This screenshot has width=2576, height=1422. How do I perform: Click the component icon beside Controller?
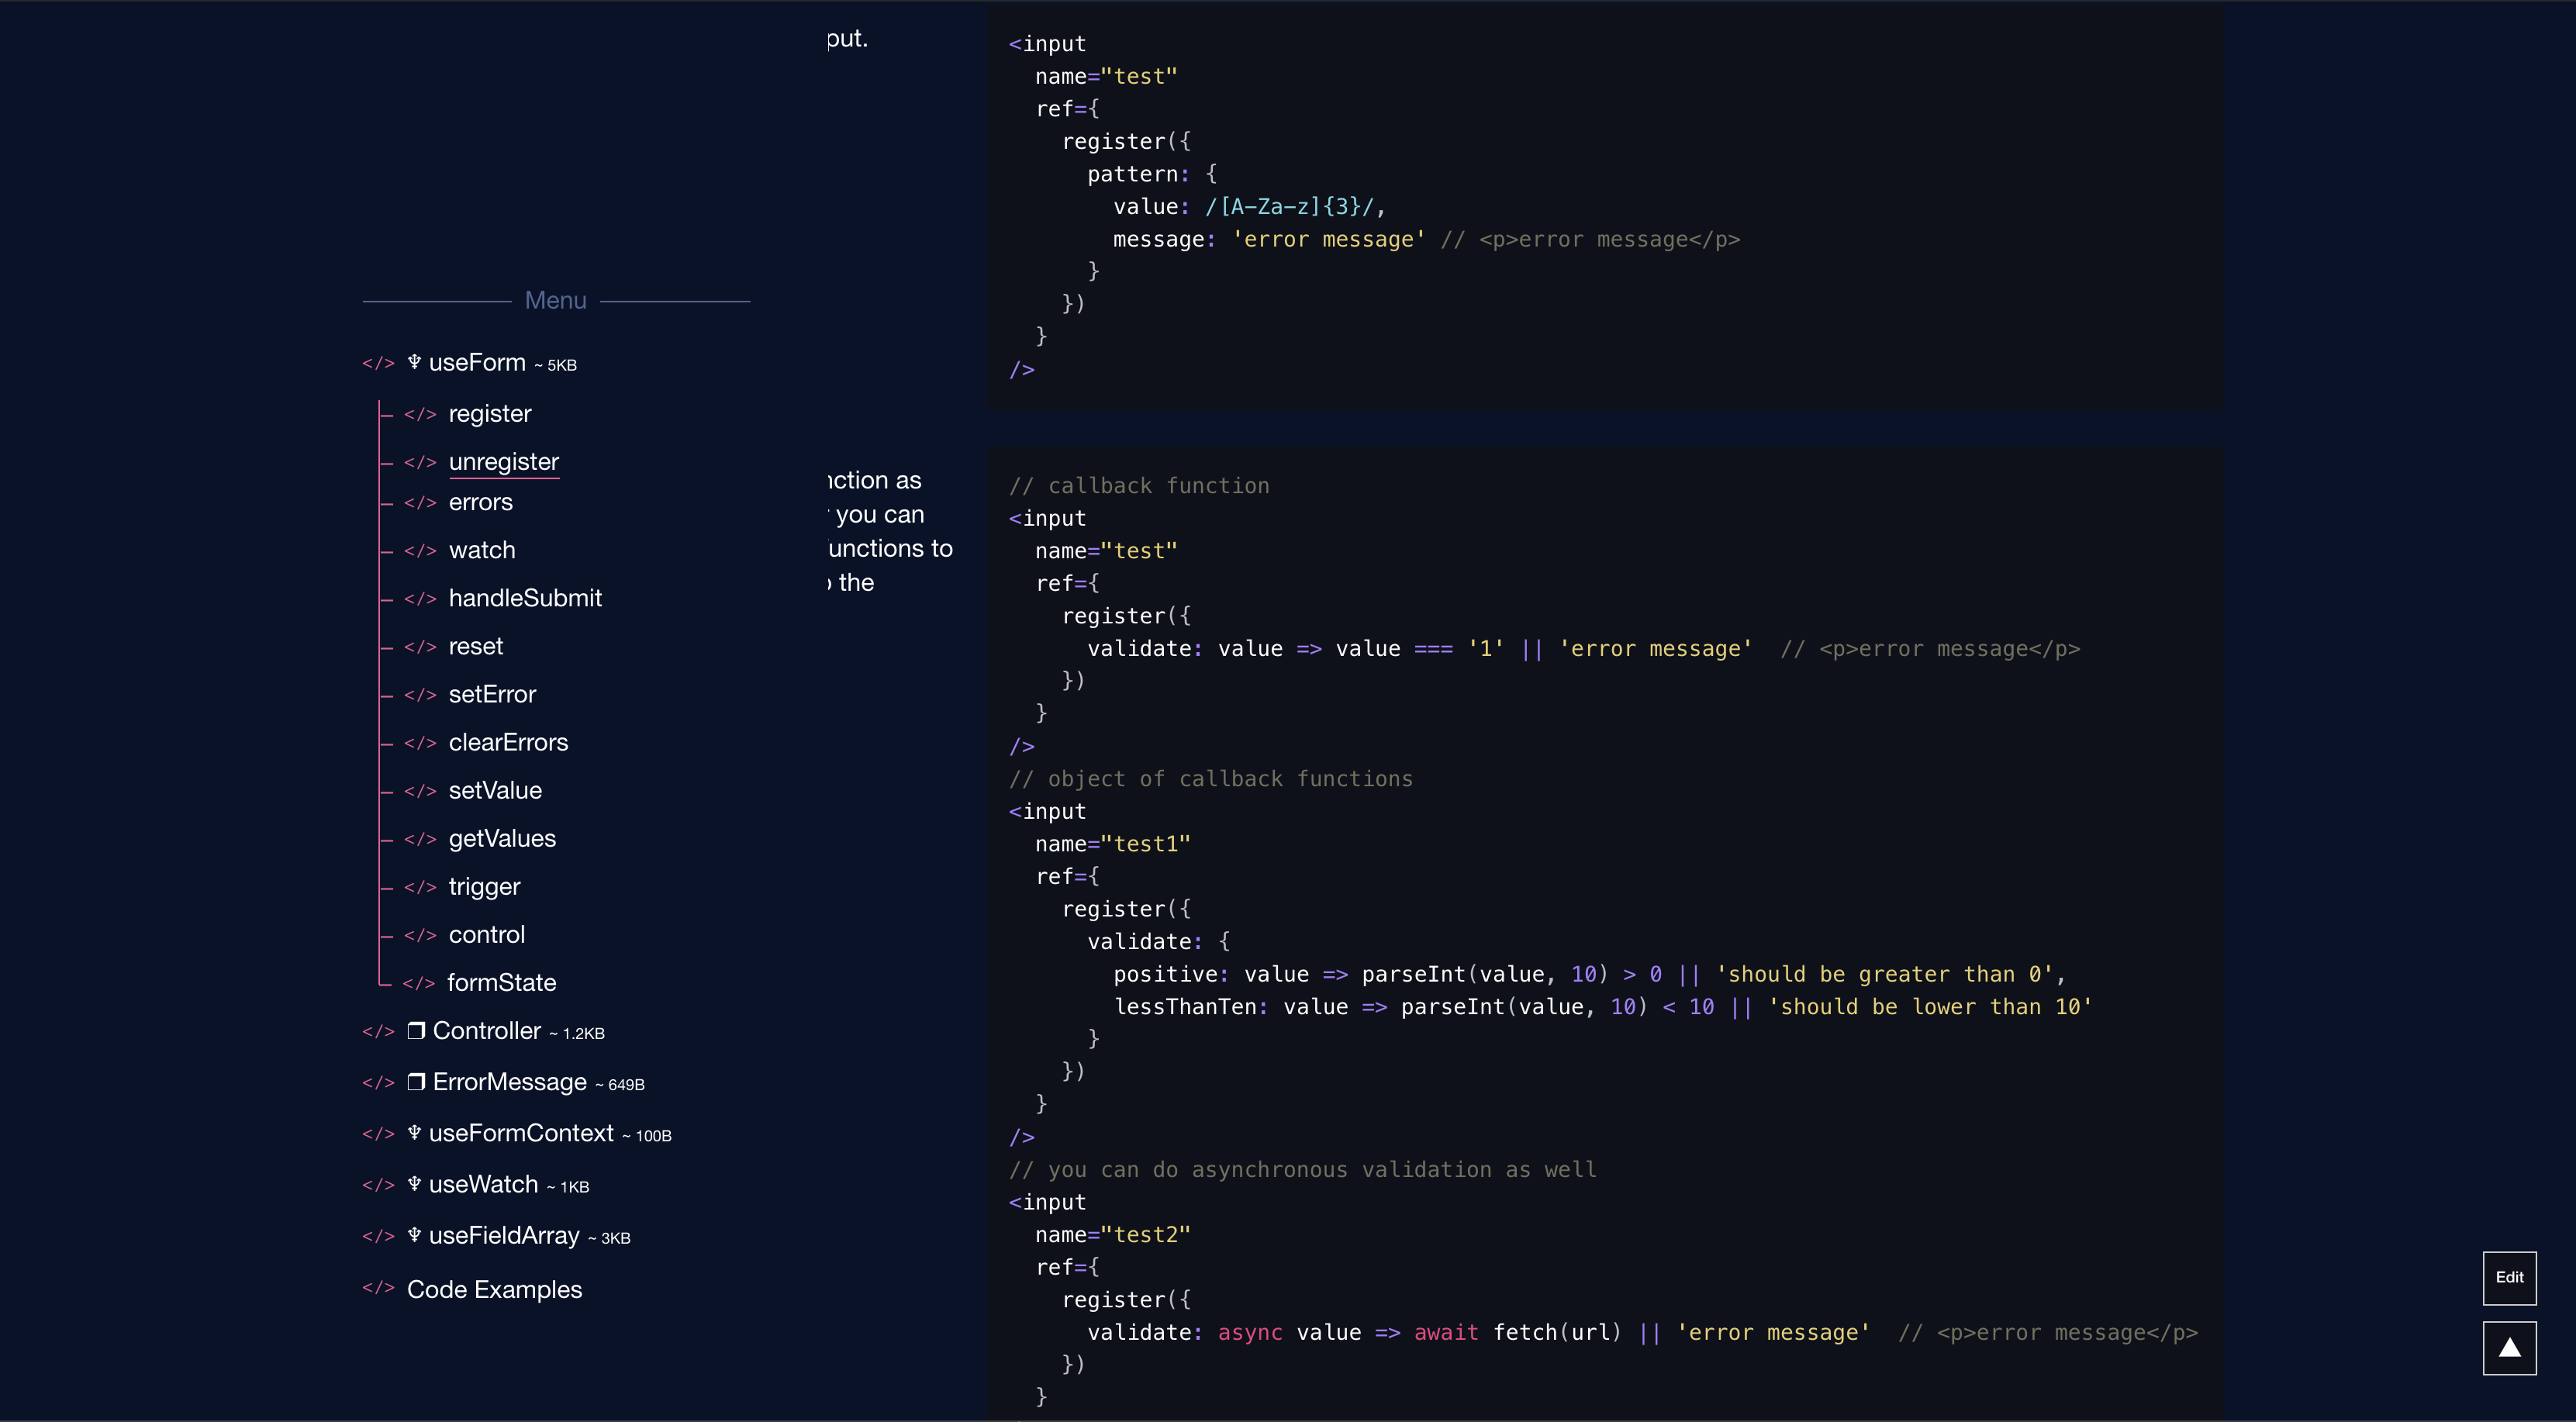(x=417, y=1030)
